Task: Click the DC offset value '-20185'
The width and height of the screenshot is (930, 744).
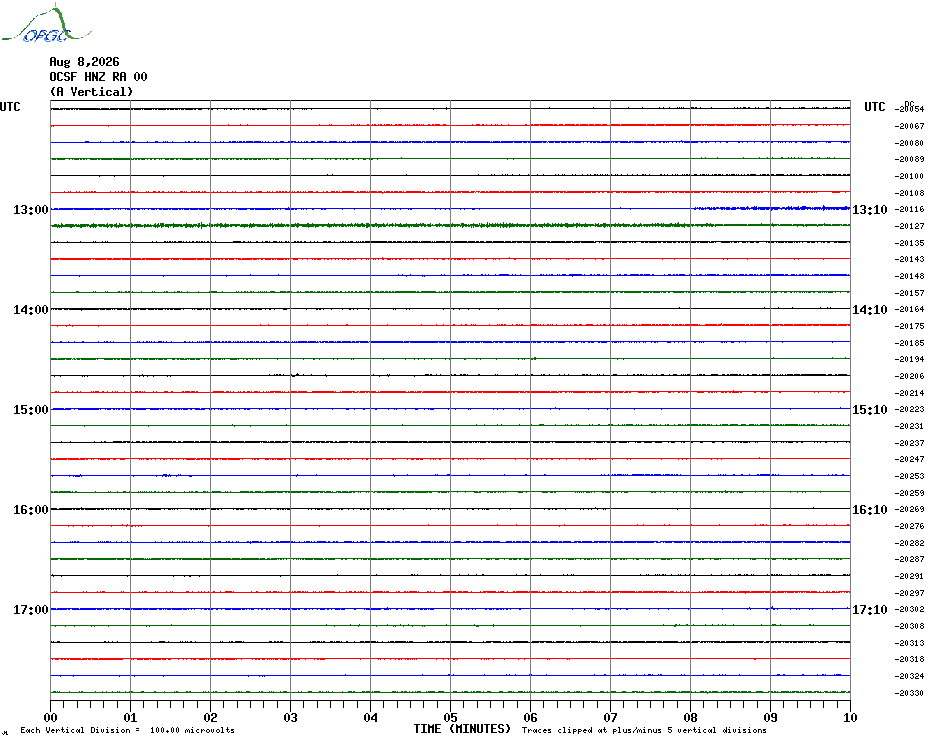Action: coord(909,343)
